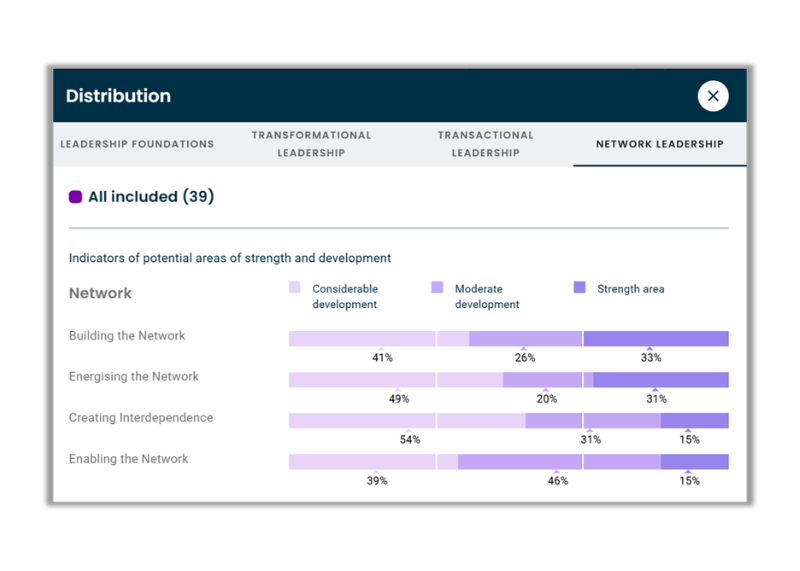Click the 49% segment of Energising the Network
The height and width of the screenshot is (571, 800).
tap(395, 380)
